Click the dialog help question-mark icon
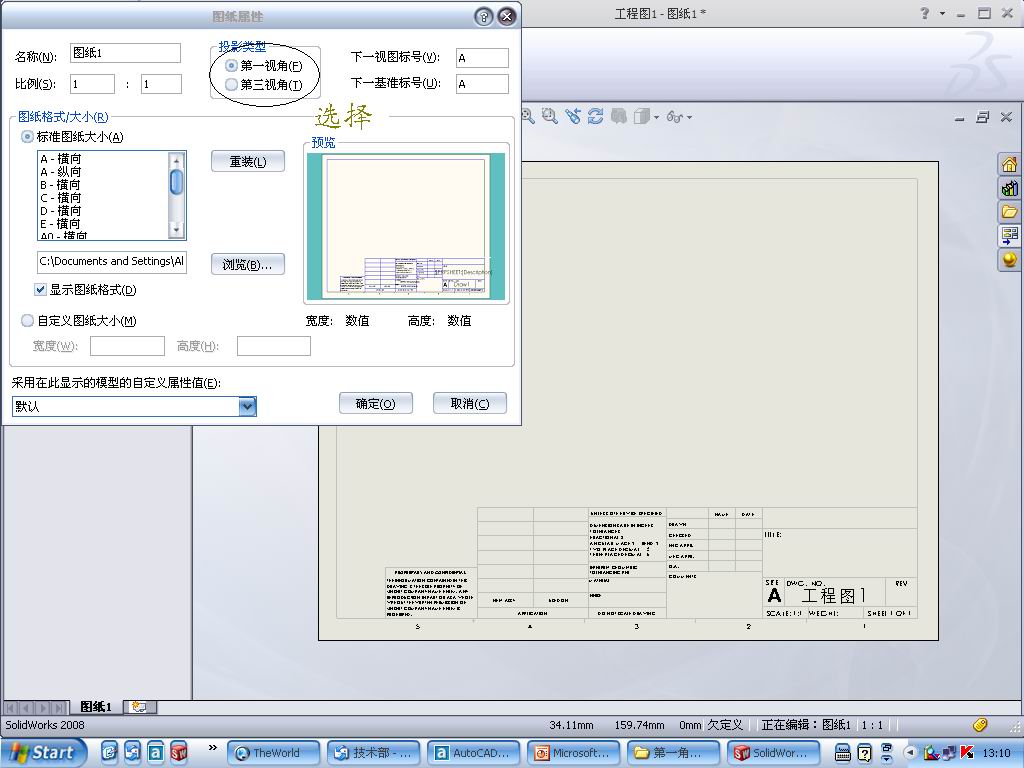 click(x=483, y=16)
